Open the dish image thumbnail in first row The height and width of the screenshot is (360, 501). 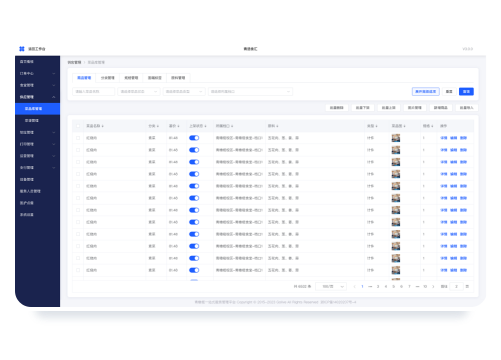pyautogui.click(x=396, y=138)
